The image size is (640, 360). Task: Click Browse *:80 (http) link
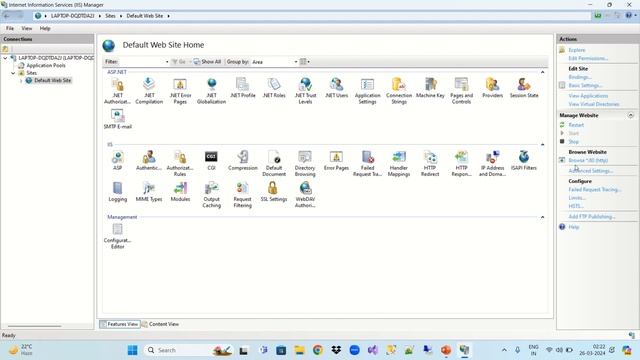(588, 160)
